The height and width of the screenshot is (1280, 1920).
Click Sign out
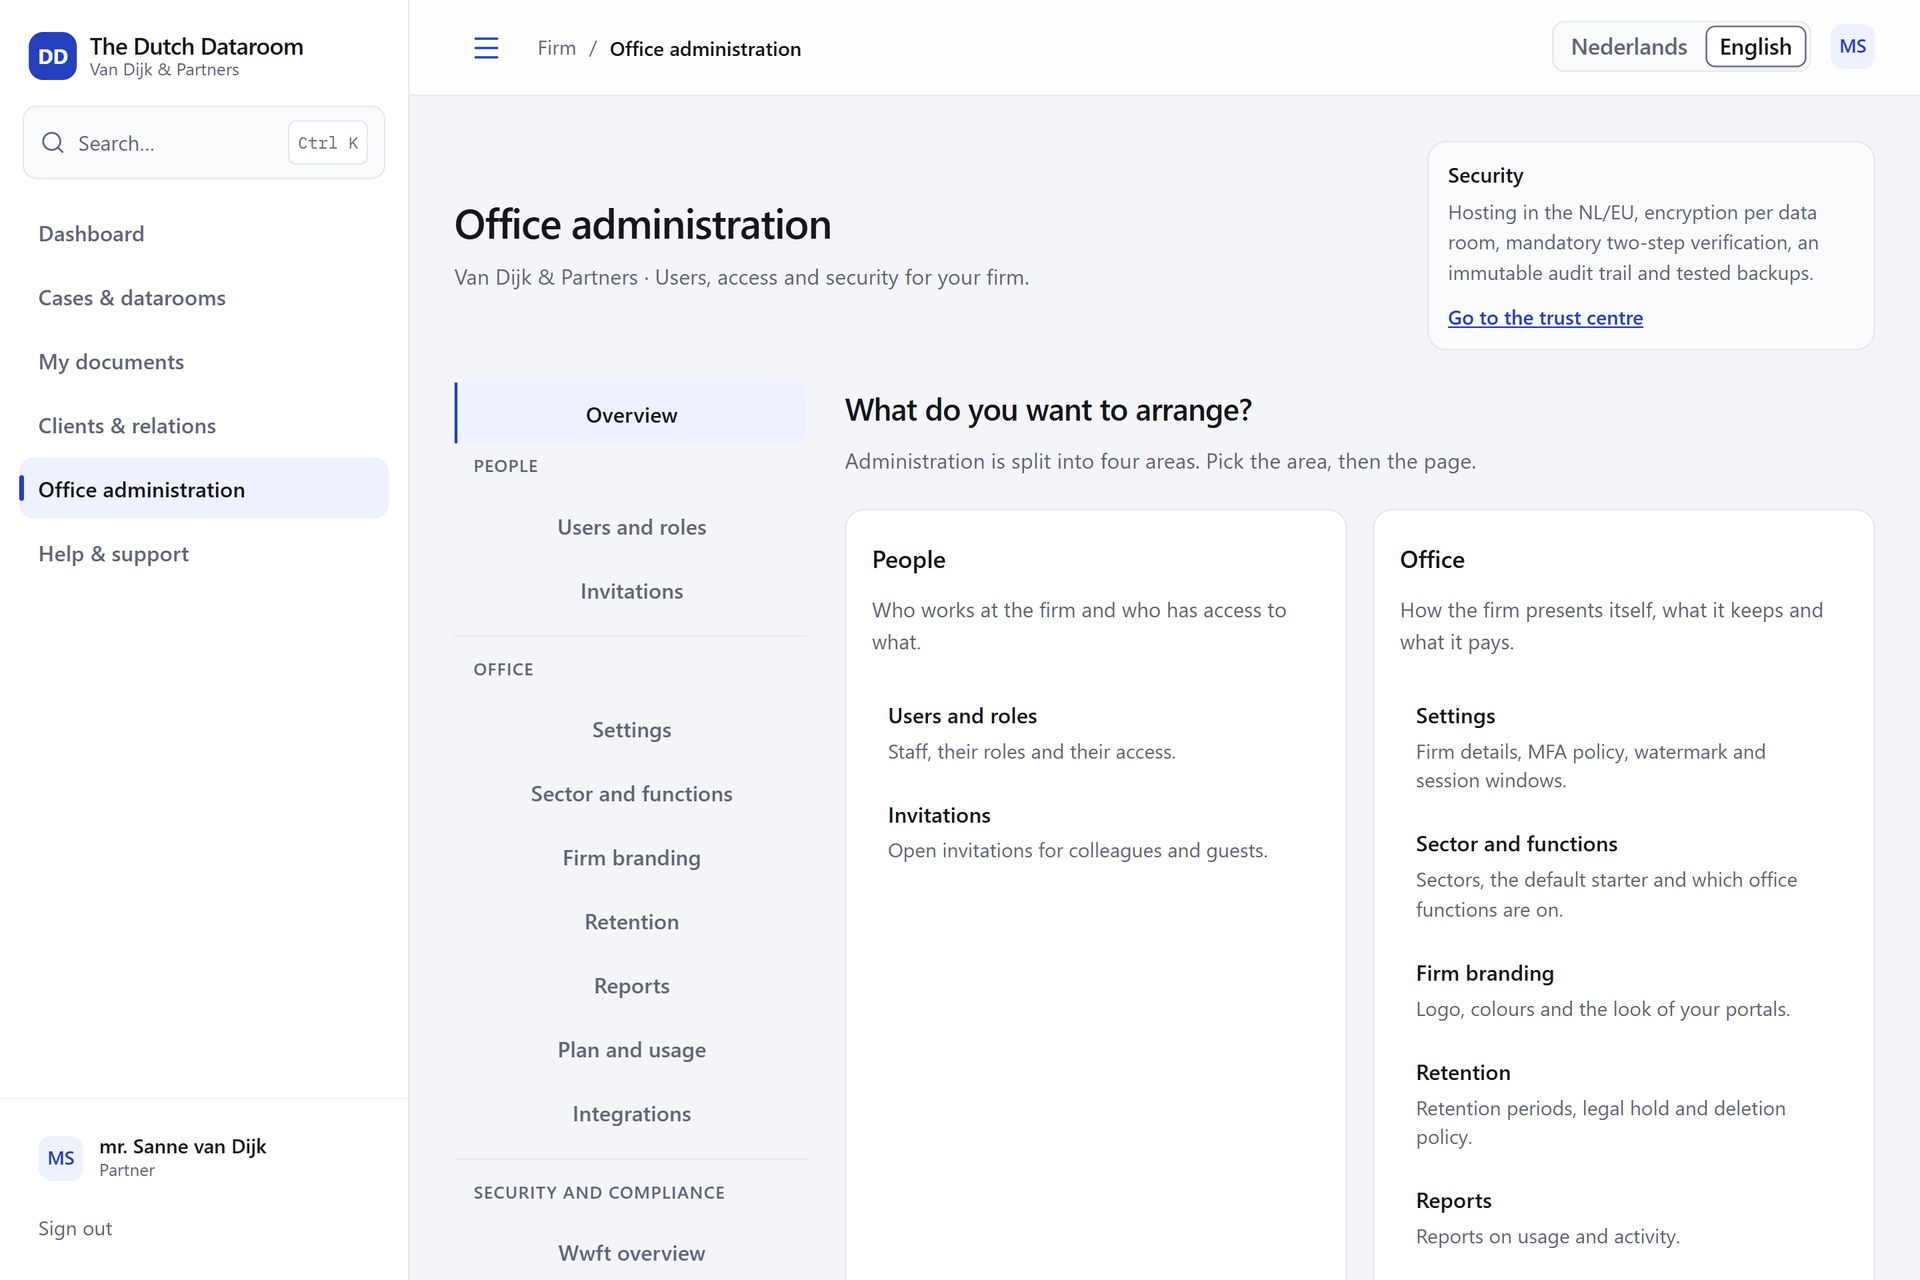tap(75, 1228)
